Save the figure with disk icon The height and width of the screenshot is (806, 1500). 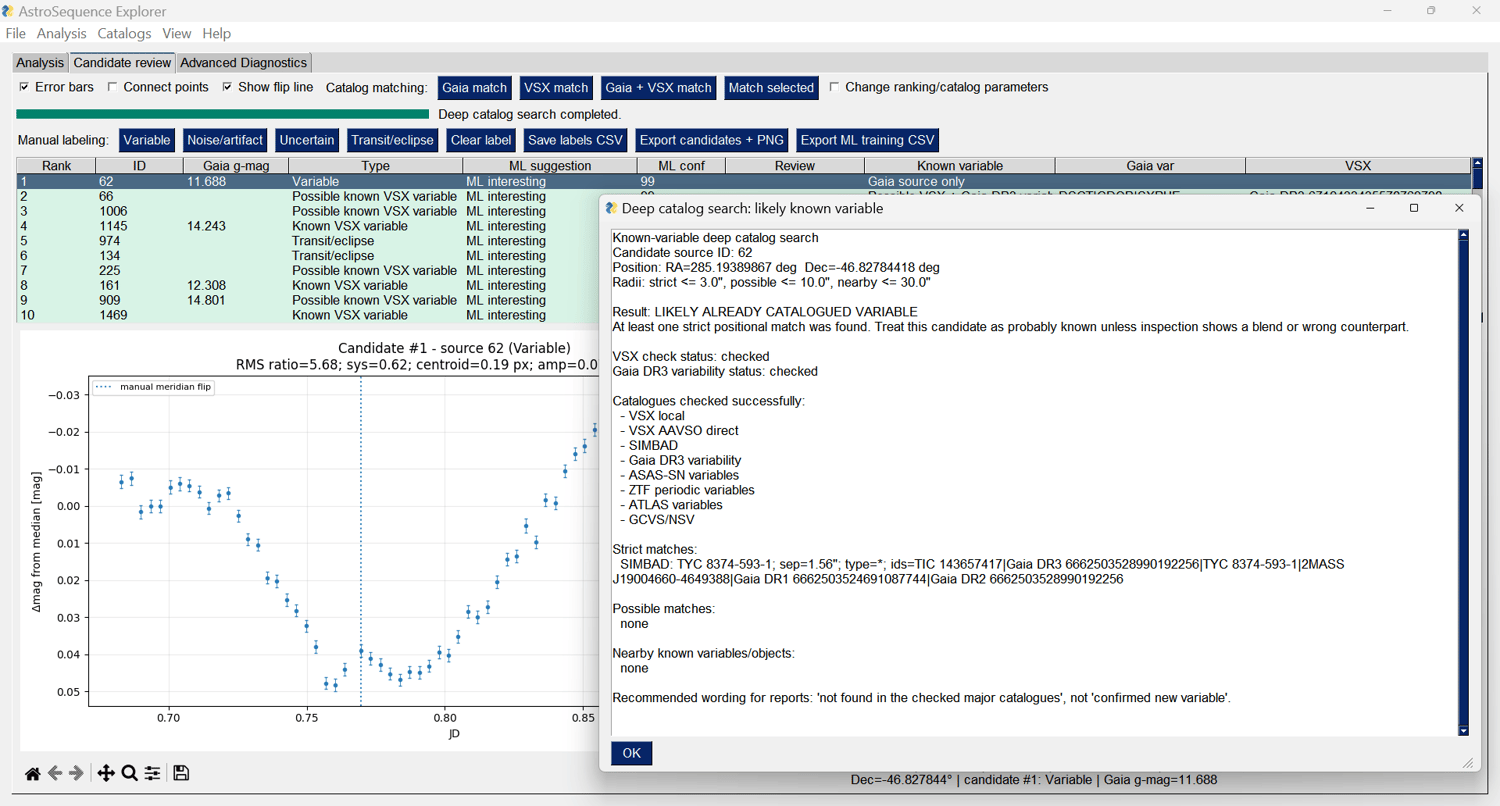click(x=181, y=773)
